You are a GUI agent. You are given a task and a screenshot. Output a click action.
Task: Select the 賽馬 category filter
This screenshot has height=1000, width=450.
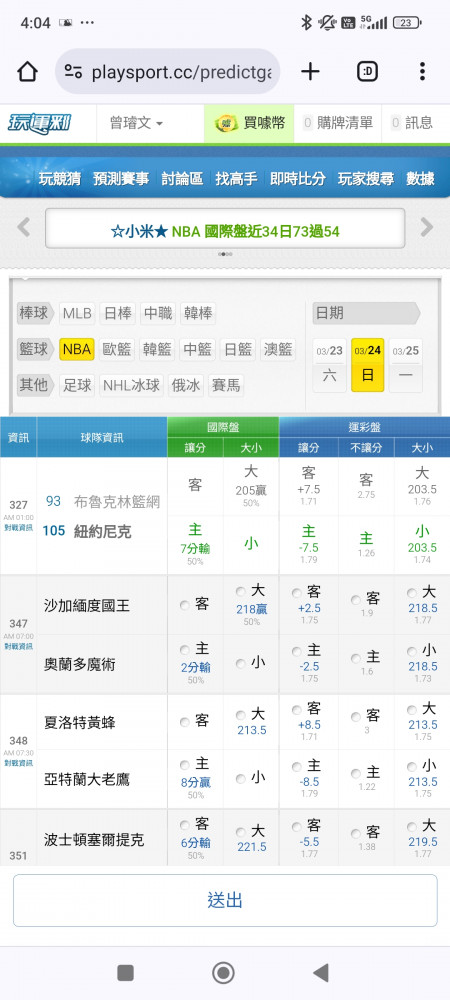(x=226, y=385)
